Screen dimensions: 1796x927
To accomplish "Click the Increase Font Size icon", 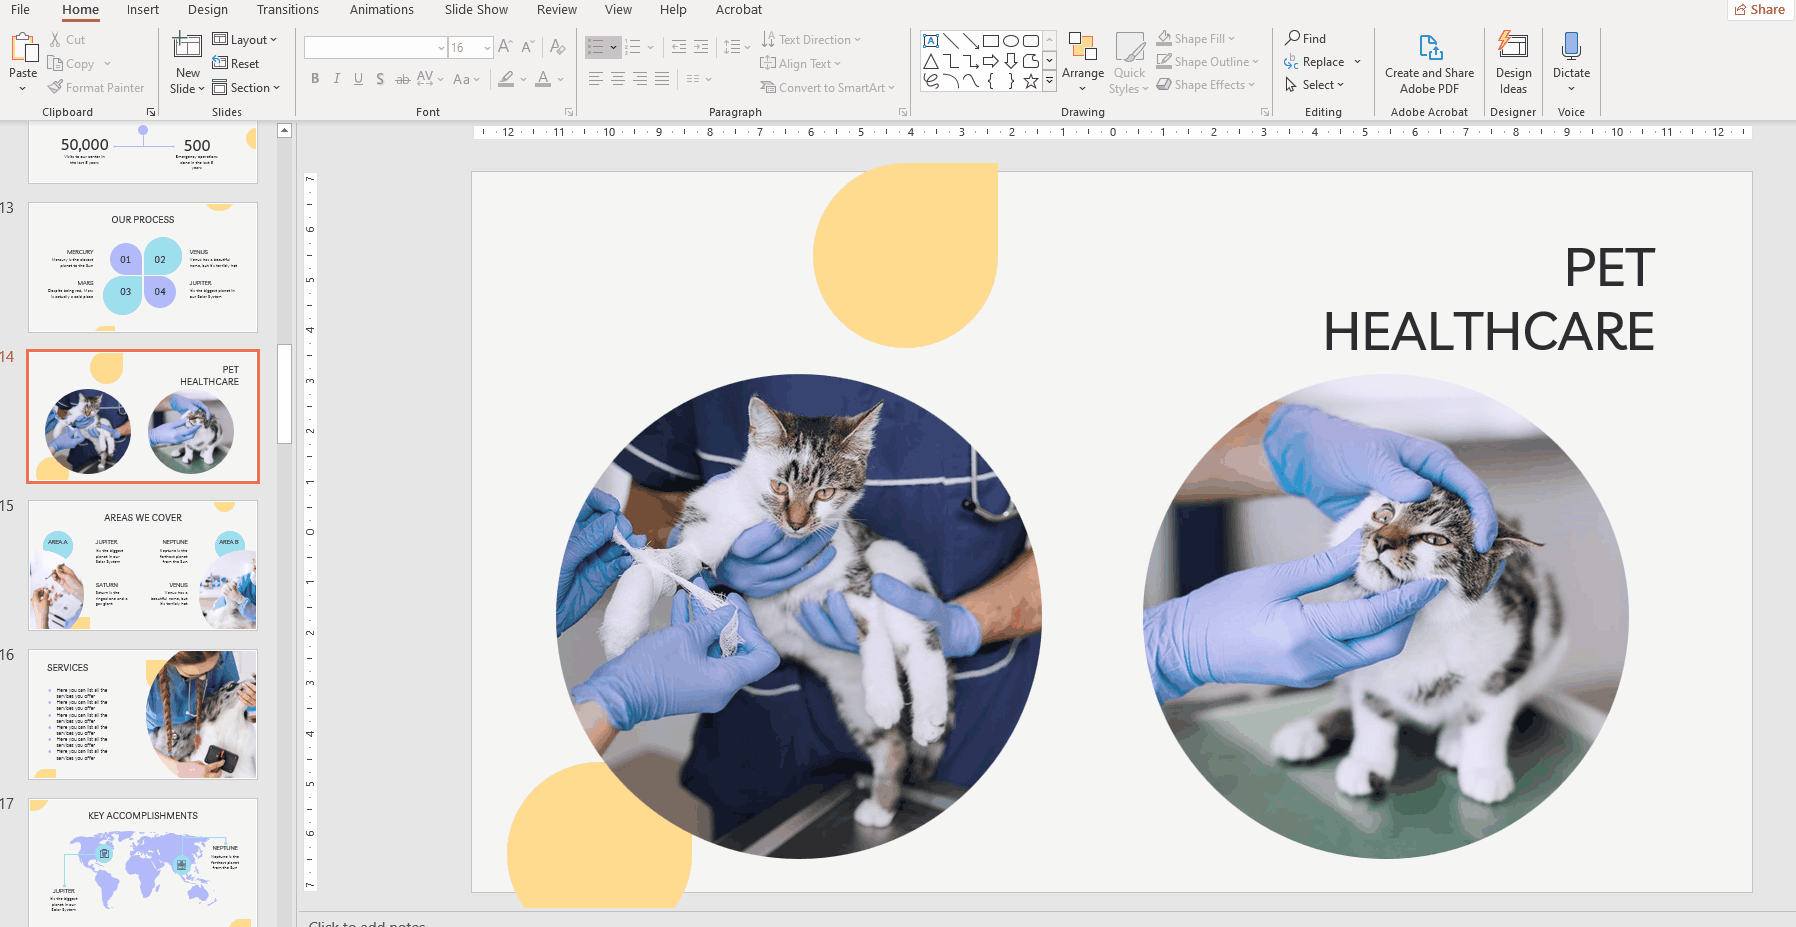I will [505, 47].
